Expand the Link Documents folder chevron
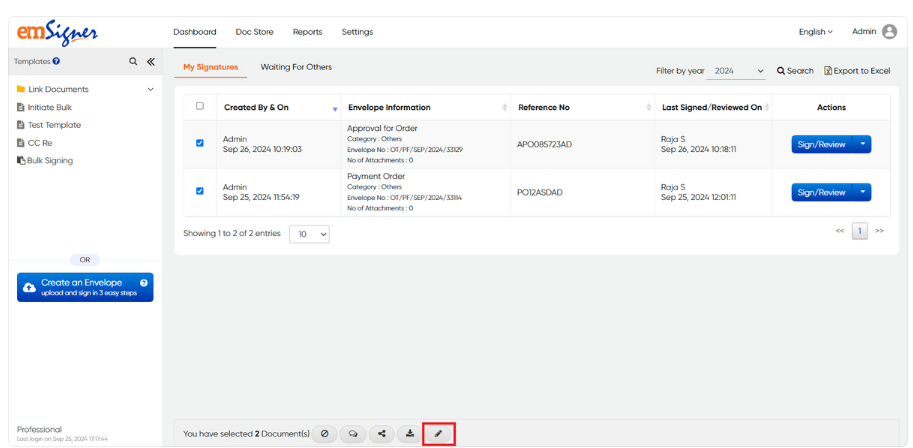913x448 pixels. tap(150, 90)
